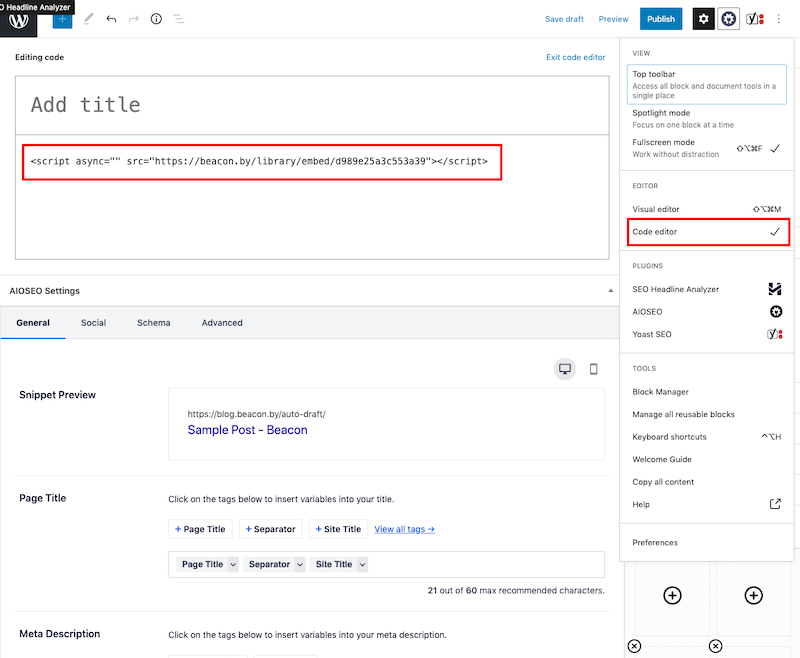Open the Schema tab
Screen dimensions: 800x658
[x=154, y=323]
